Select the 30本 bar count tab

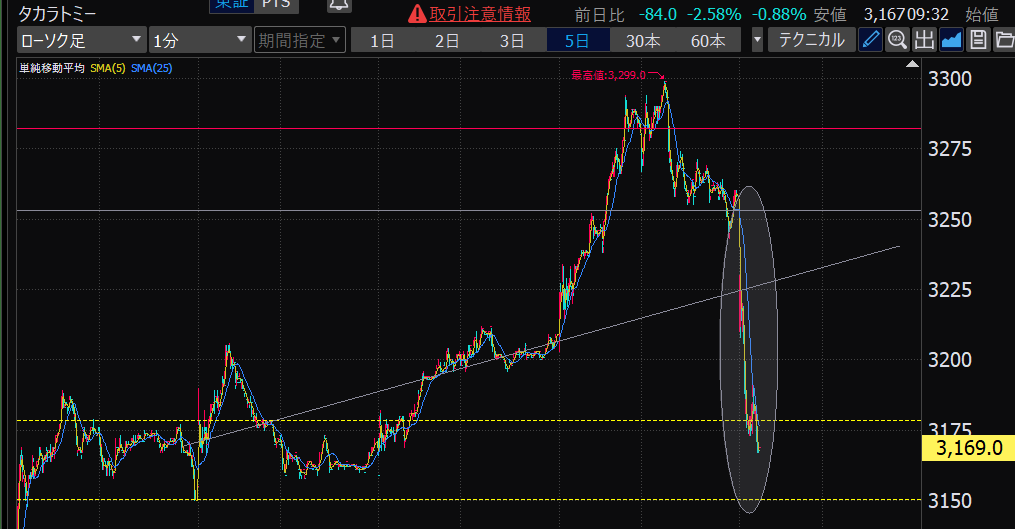pos(643,41)
